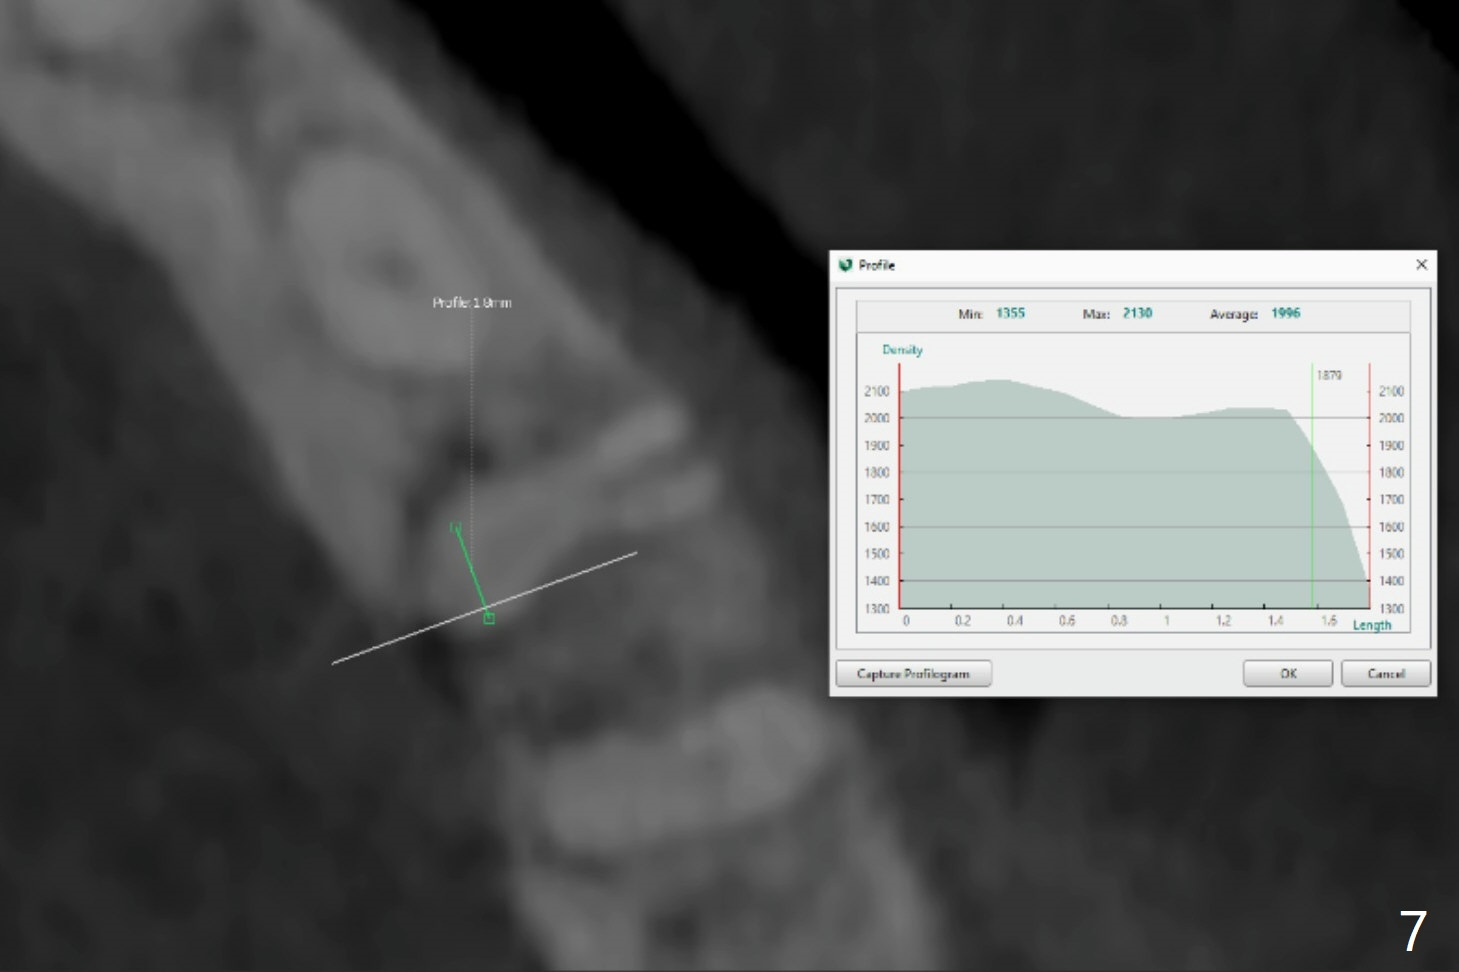Click the Average value 1996
This screenshot has width=1459, height=972.
[x=1285, y=313]
